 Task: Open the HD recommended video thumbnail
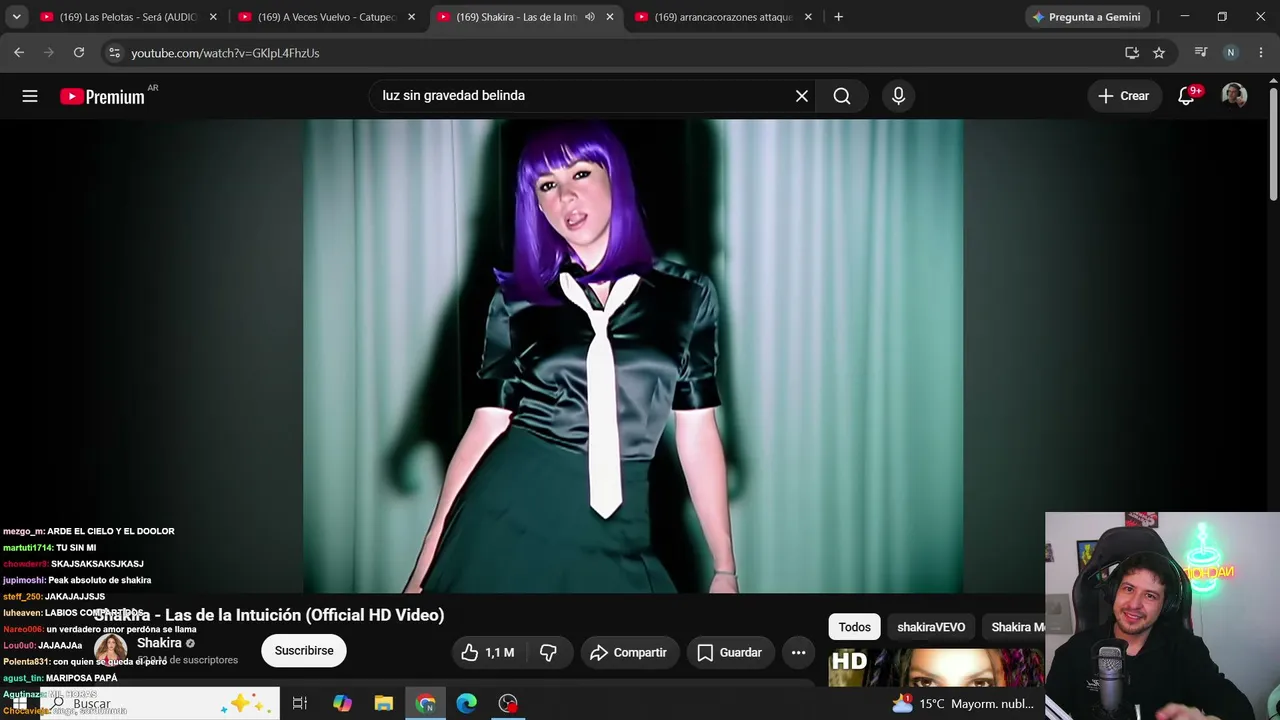coord(936,668)
